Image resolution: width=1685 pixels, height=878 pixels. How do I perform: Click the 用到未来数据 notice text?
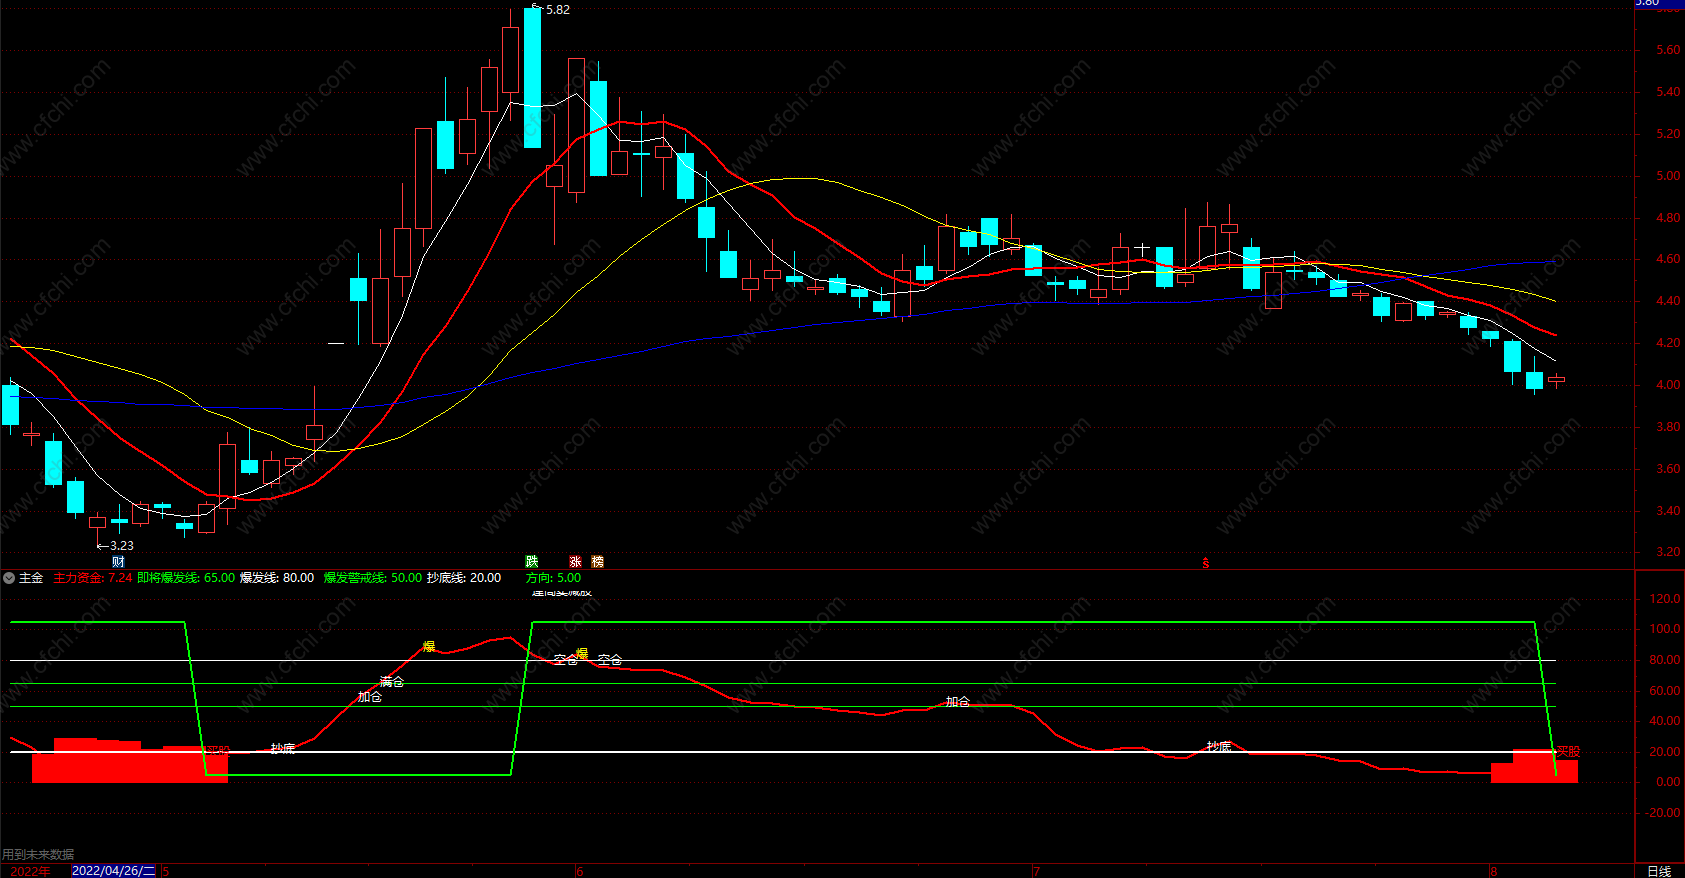point(38,854)
